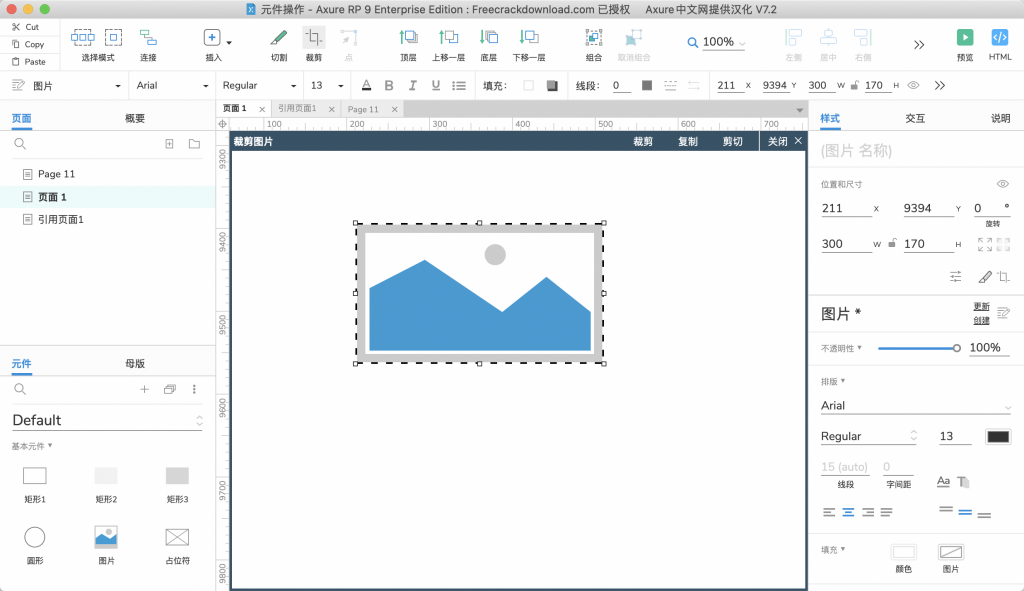
Task: Click the Preview (预览) button icon
Action: 964,38
